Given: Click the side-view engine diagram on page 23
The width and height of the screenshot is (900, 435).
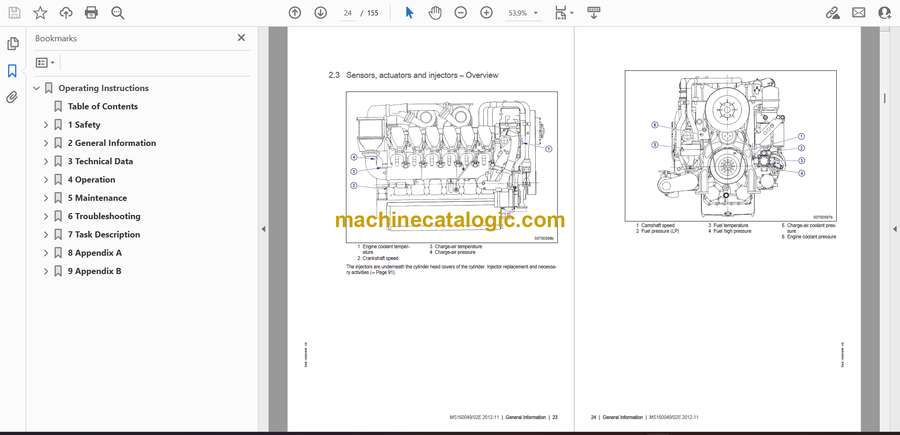Looking at the screenshot, I should pyautogui.click(x=452, y=167).
